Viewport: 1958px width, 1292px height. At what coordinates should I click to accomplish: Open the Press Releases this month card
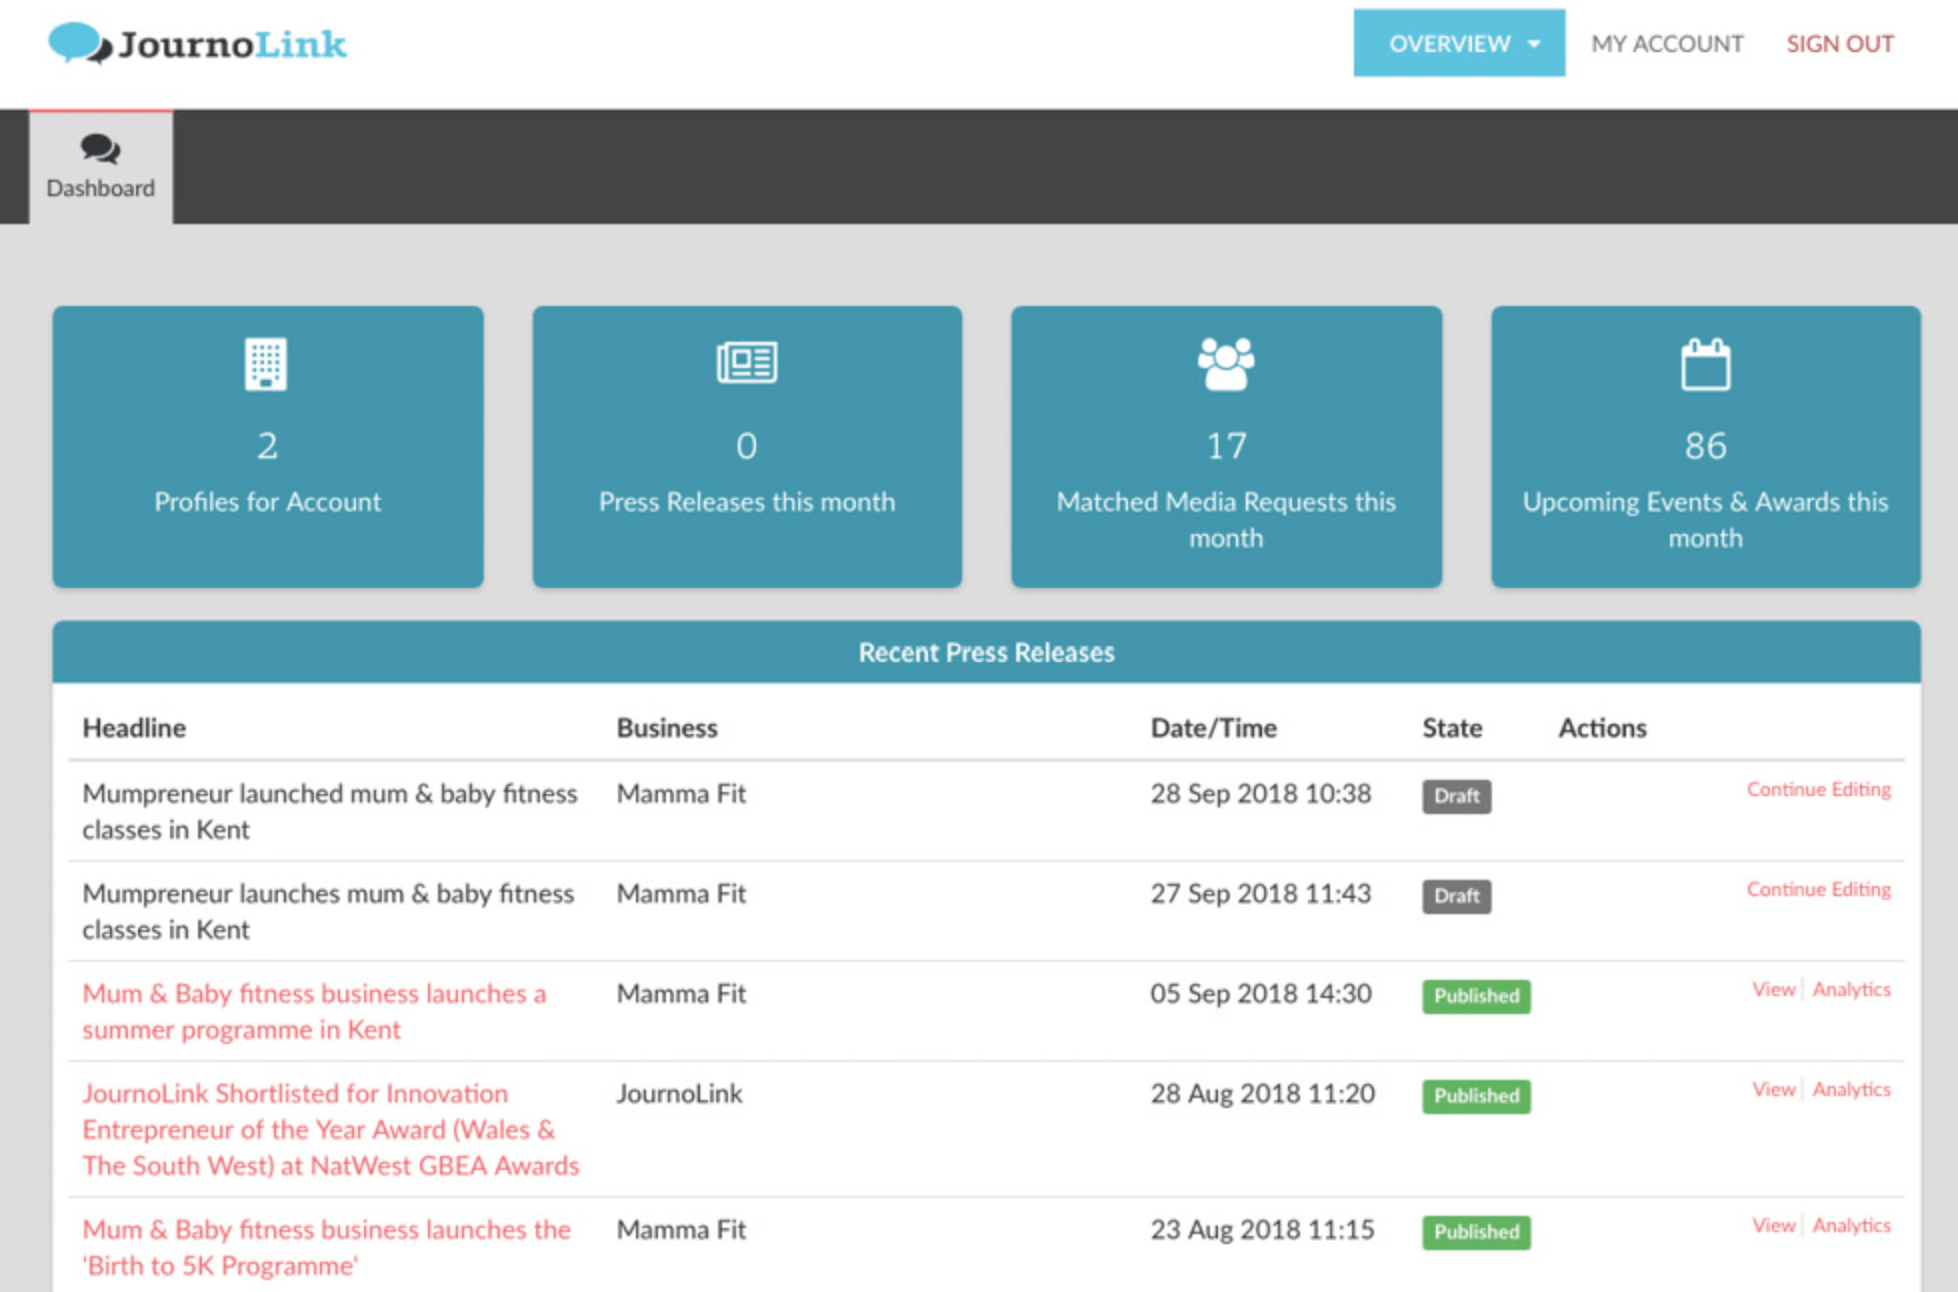coord(747,446)
